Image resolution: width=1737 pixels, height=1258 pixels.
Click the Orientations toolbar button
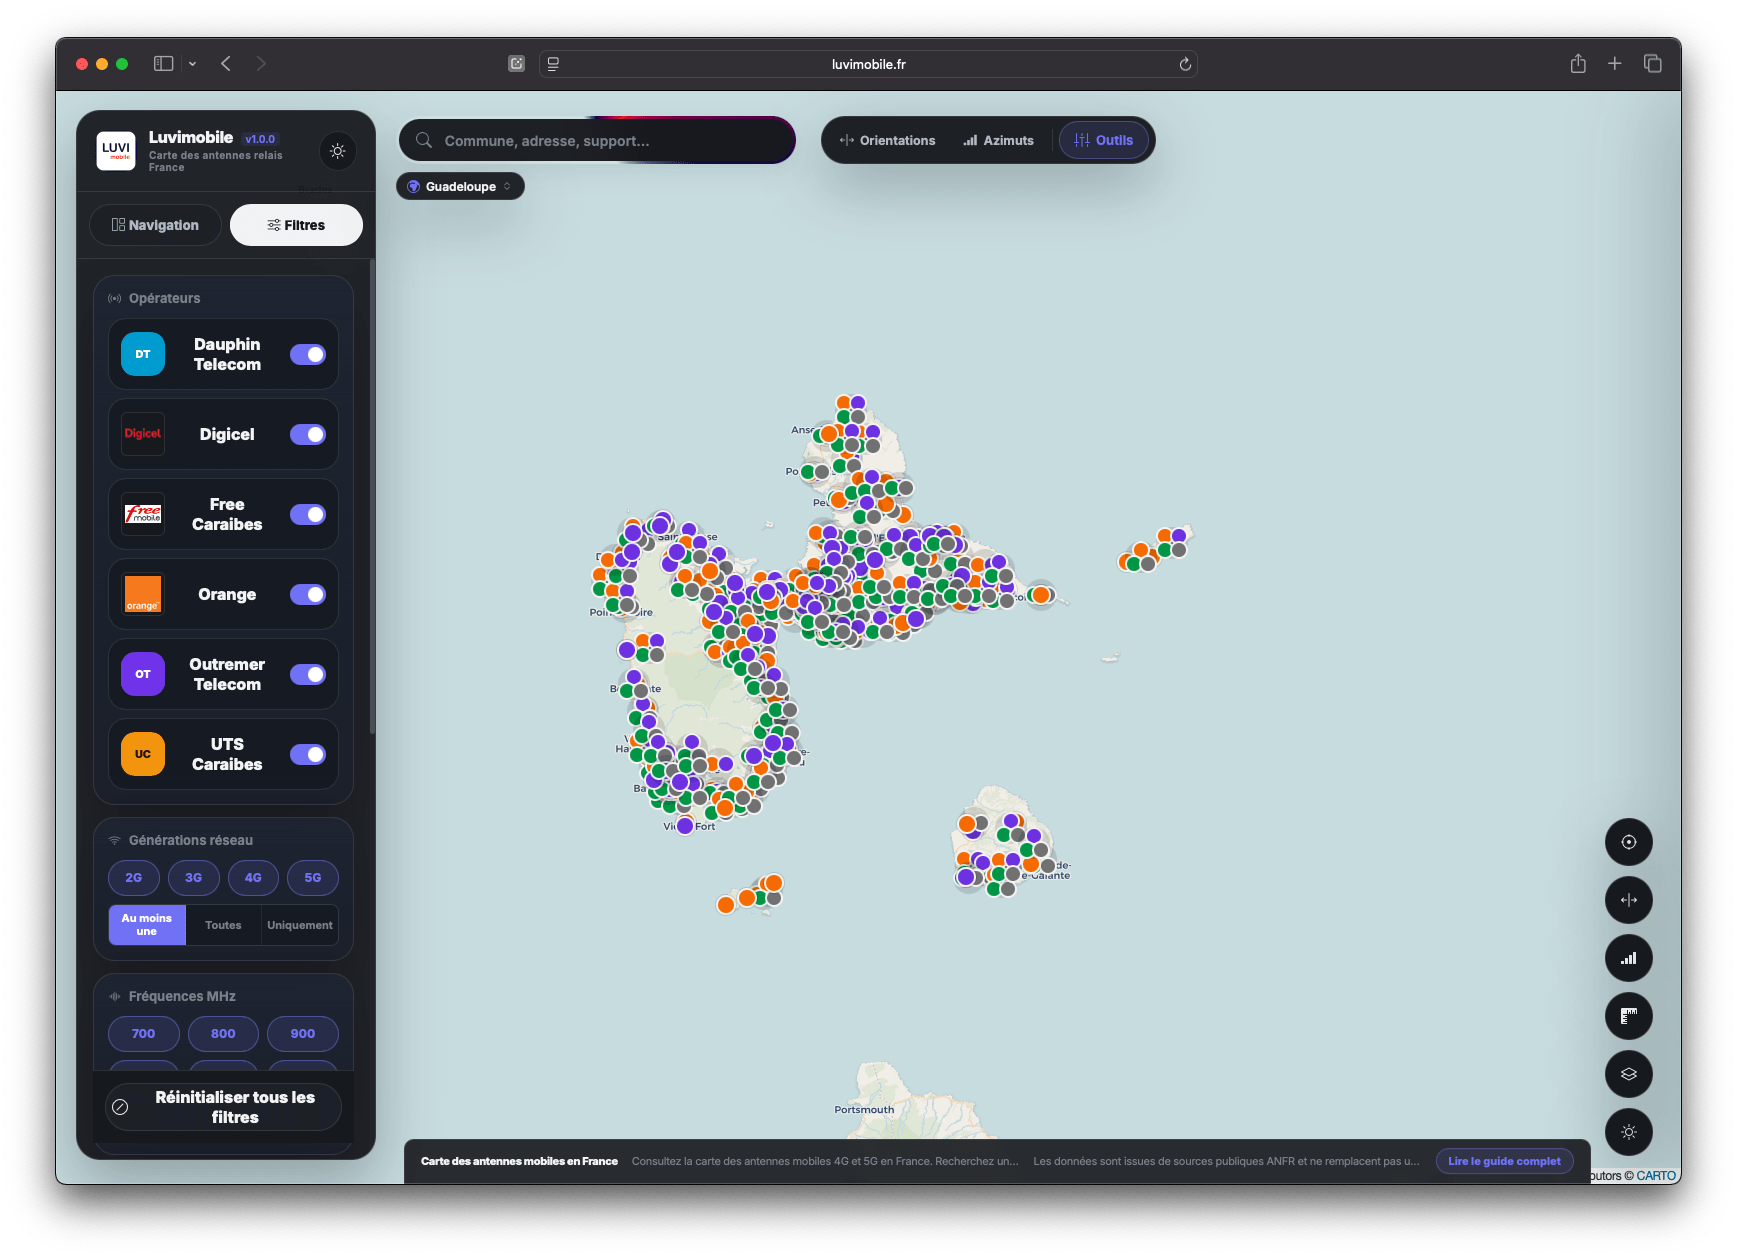(x=887, y=140)
